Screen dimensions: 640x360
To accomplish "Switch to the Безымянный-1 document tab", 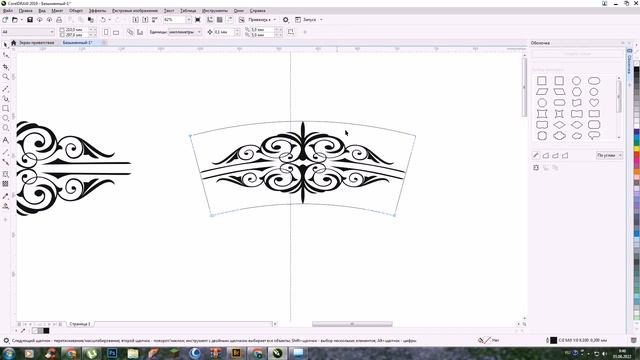I will 78,43.
